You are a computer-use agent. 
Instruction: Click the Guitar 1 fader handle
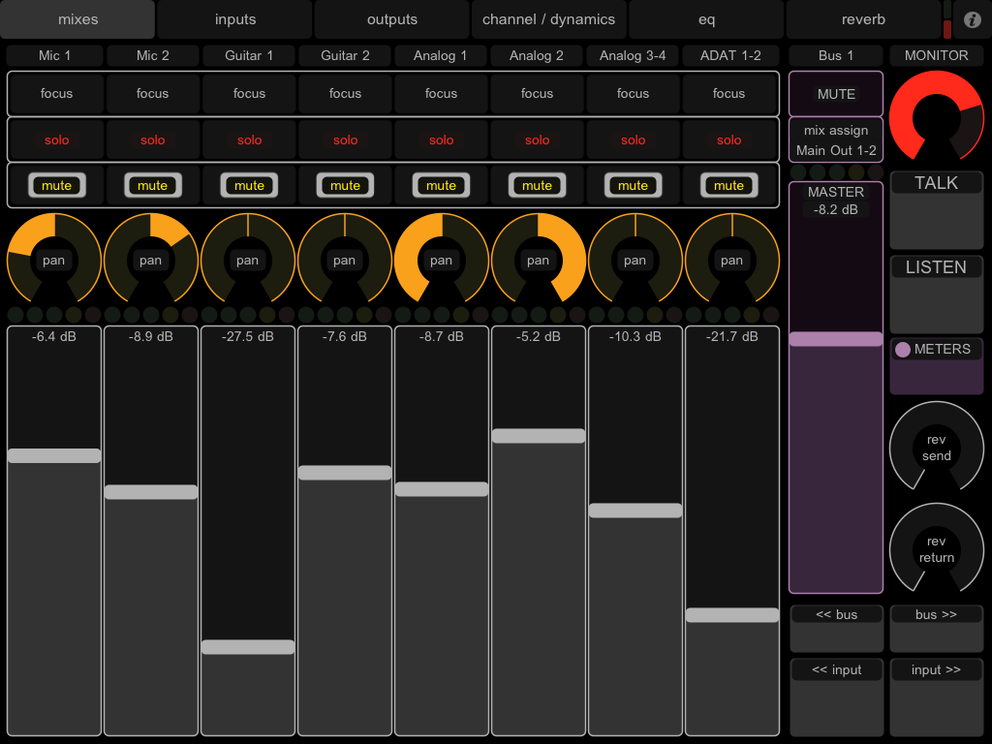tap(247, 647)
